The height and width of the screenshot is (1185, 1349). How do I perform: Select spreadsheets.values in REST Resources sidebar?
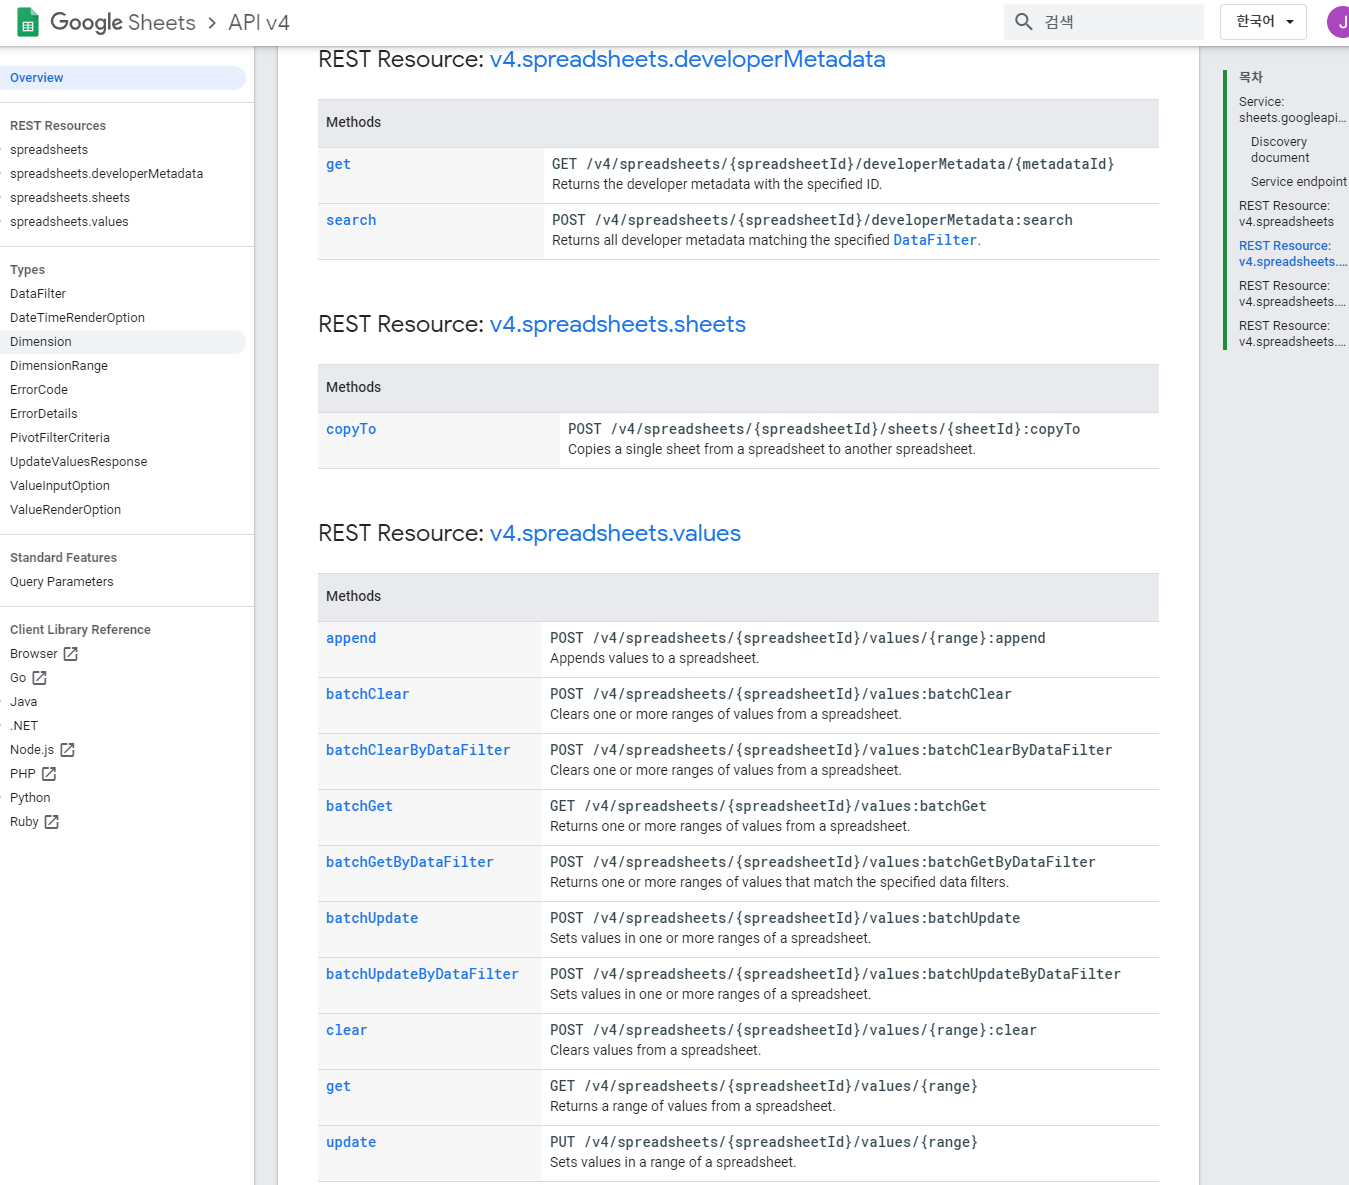[x=69, y=222]
